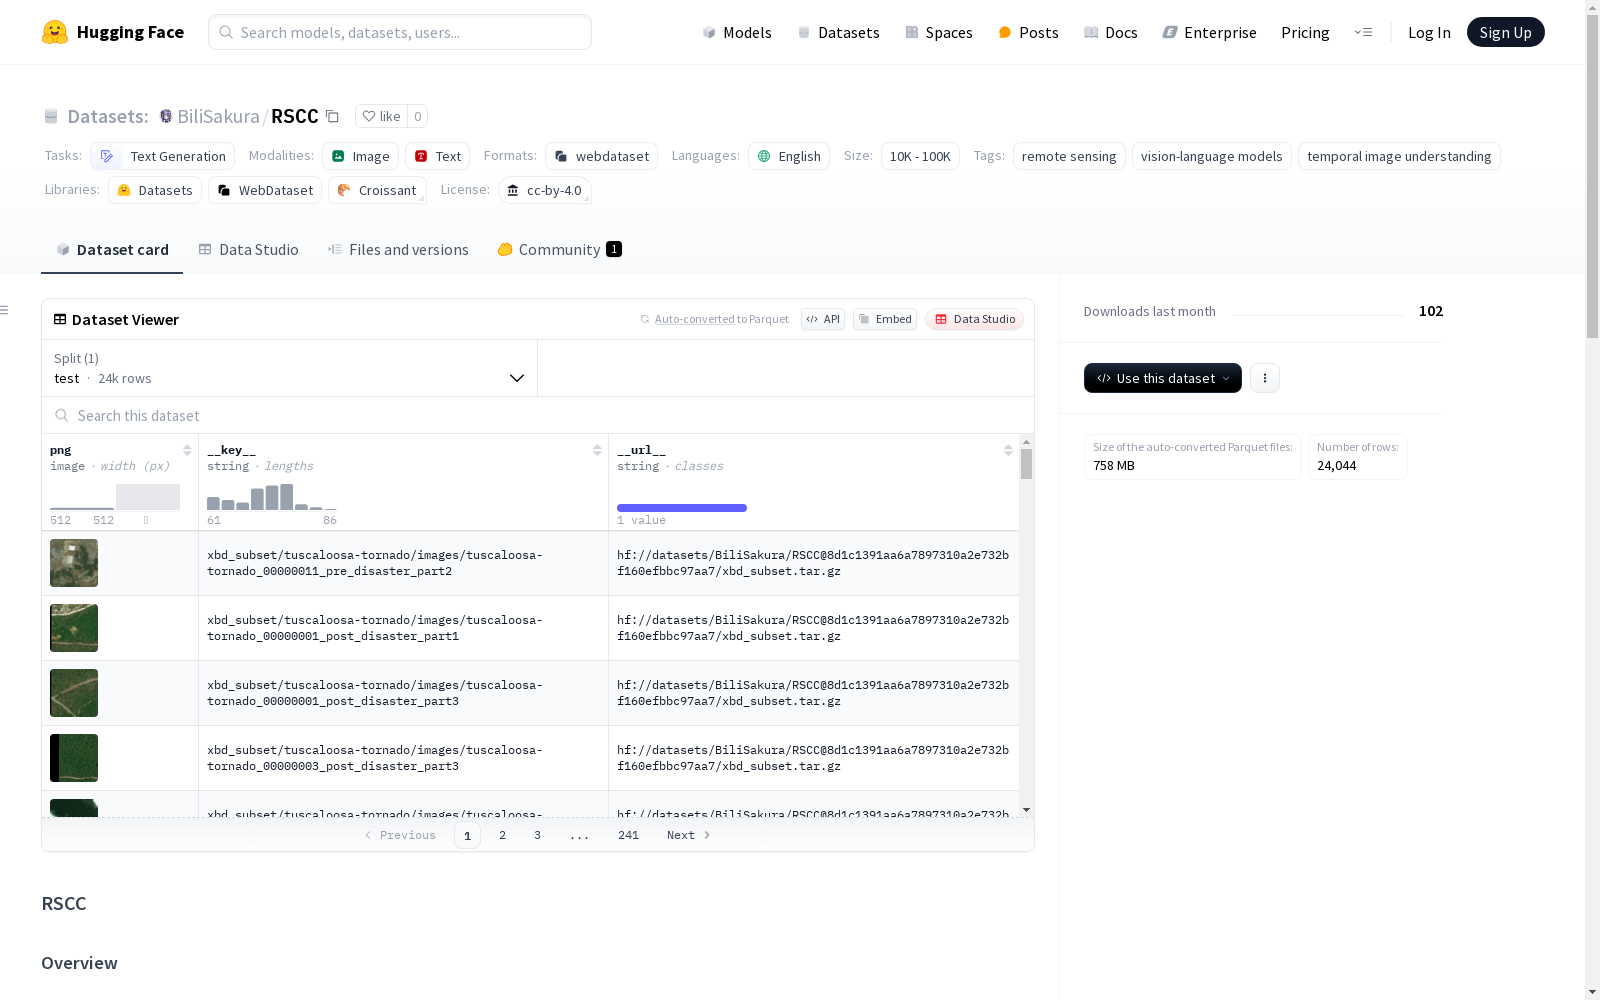1600x1000 pixels.
Task: Expand the Use this dataset dropdown
Action: [x=1163, y=378]
